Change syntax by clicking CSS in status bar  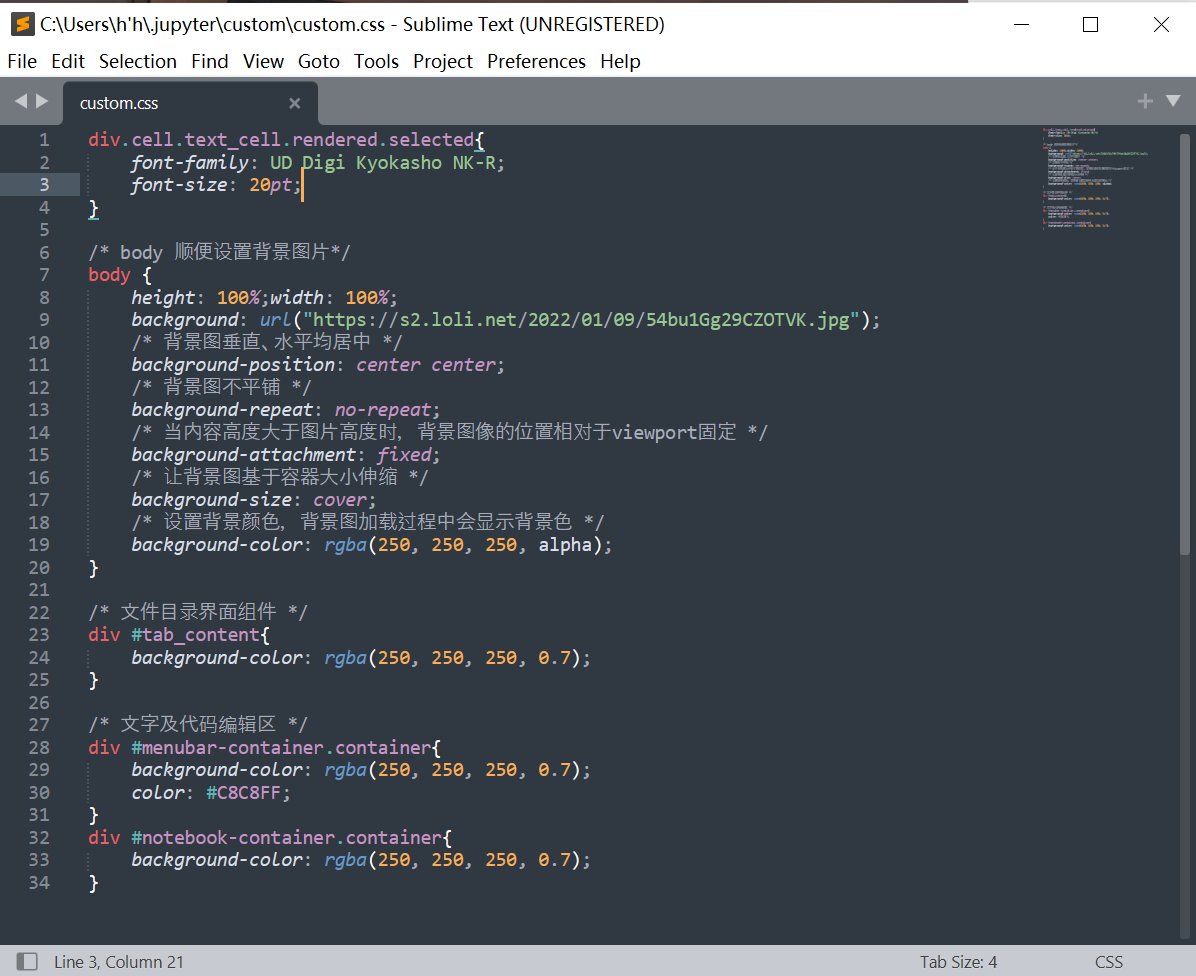[x=1109, y=961]
